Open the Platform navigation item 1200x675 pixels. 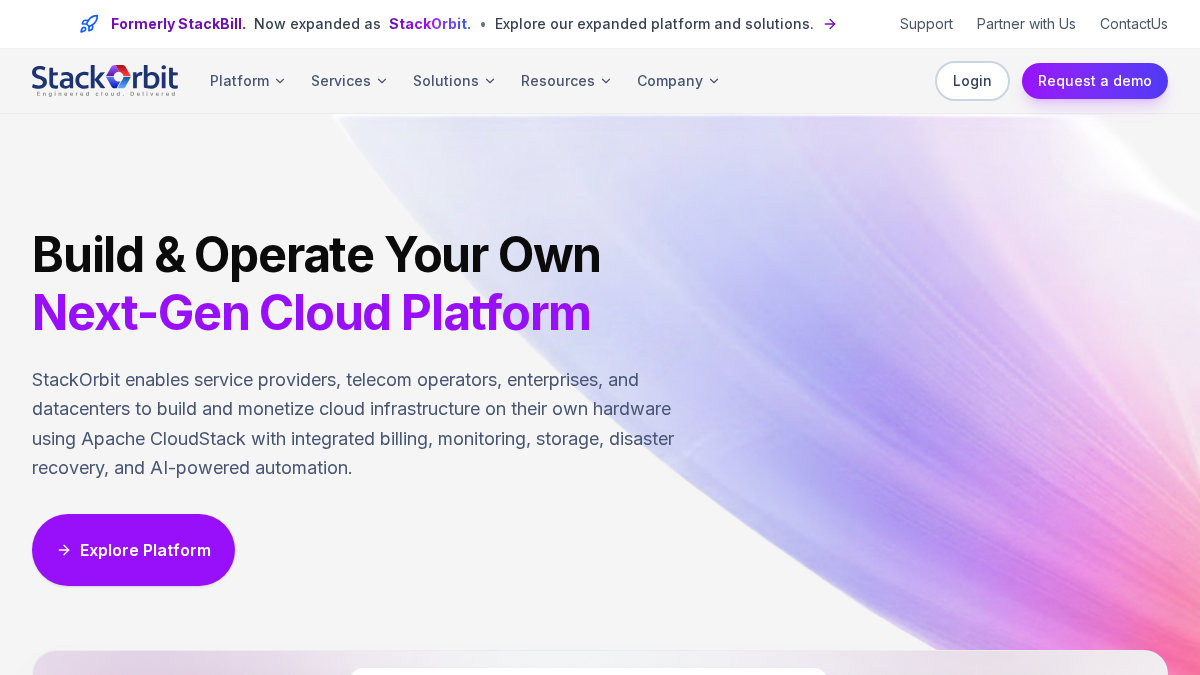click(x=248, y=81)
